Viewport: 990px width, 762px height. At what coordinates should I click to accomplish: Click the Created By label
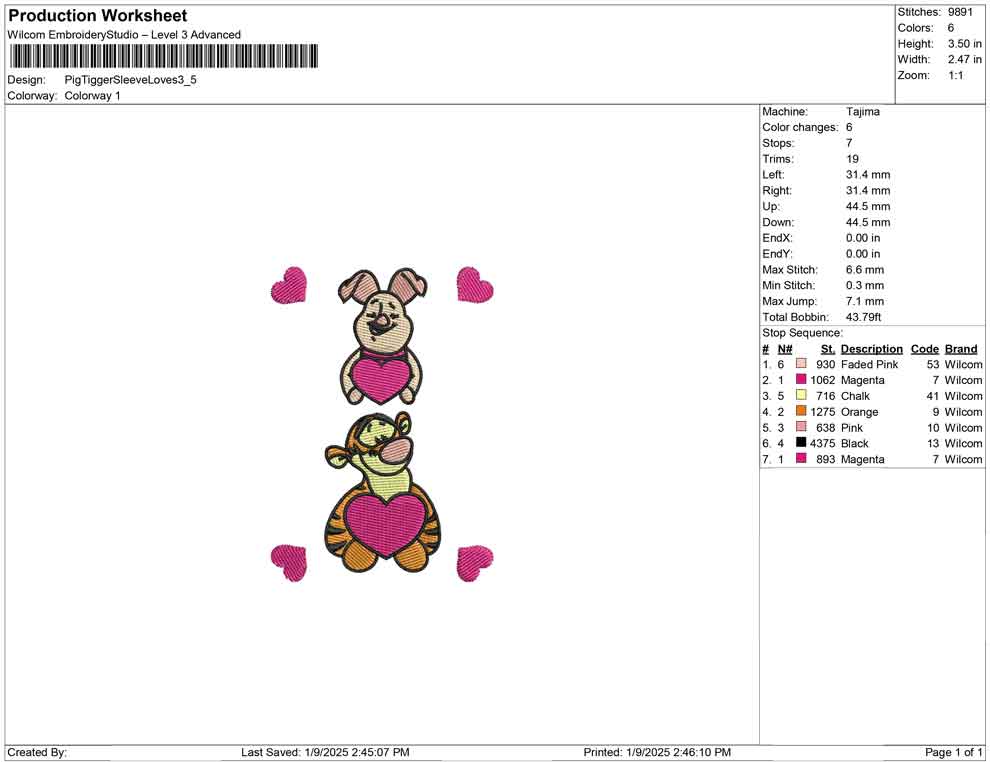pyautogui.click(x=37, y=752)
